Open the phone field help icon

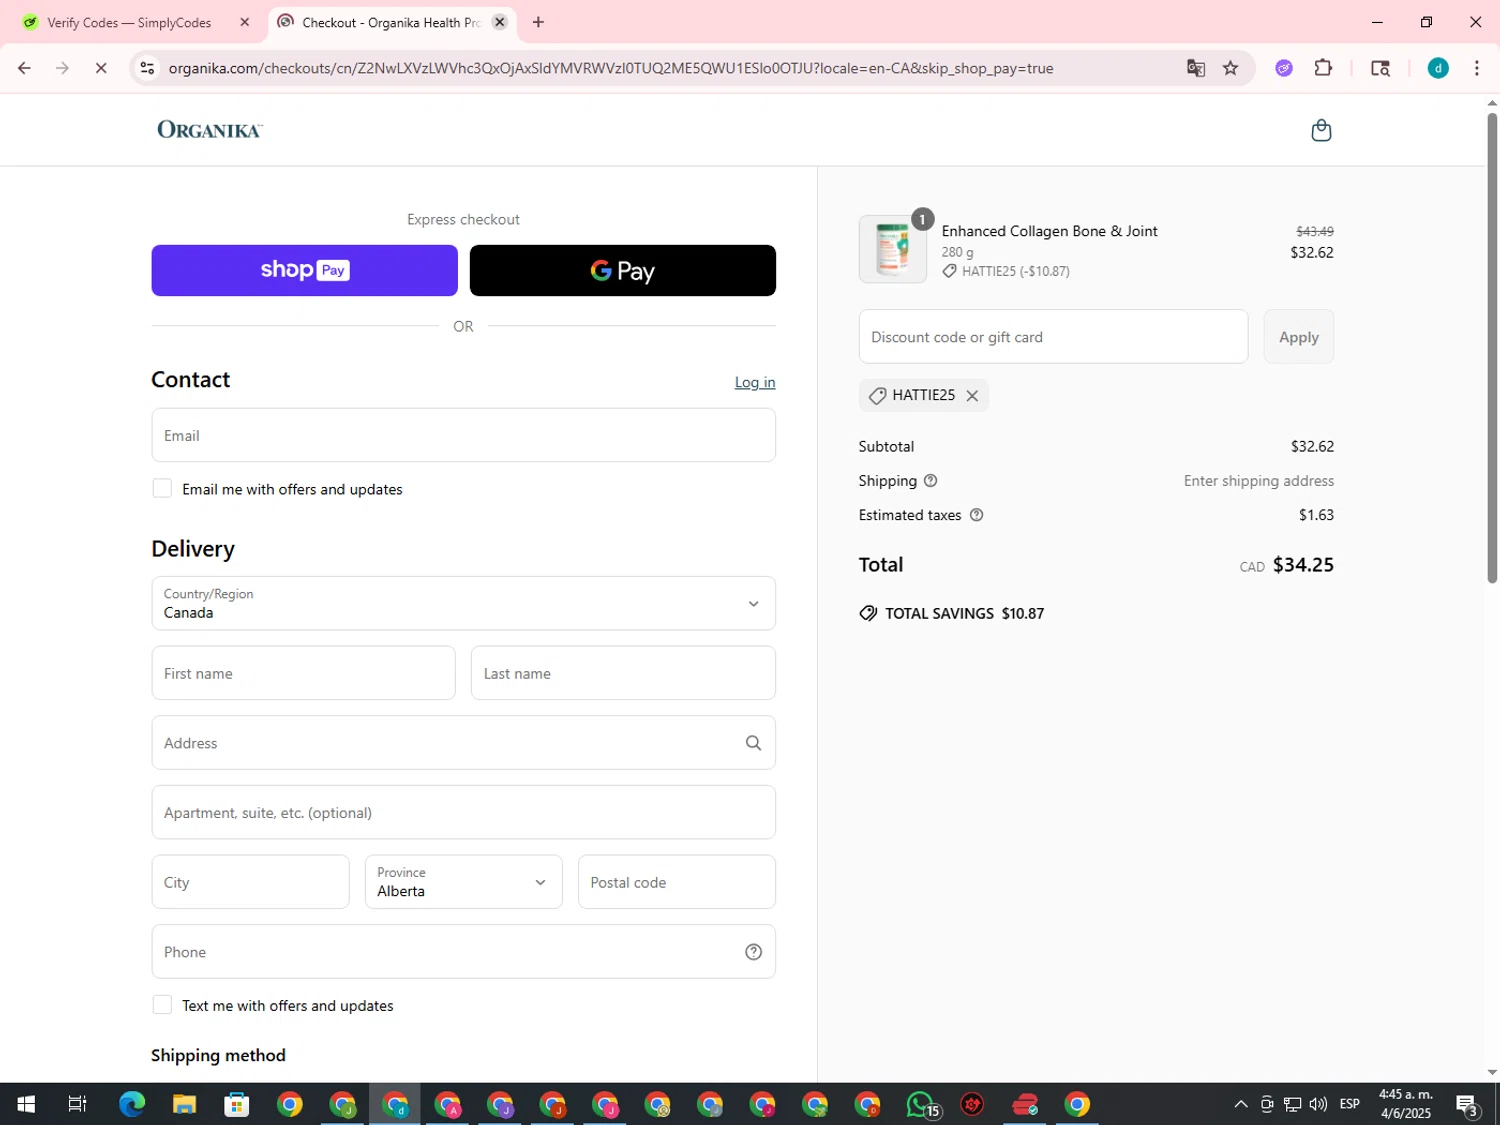point(753,952)
